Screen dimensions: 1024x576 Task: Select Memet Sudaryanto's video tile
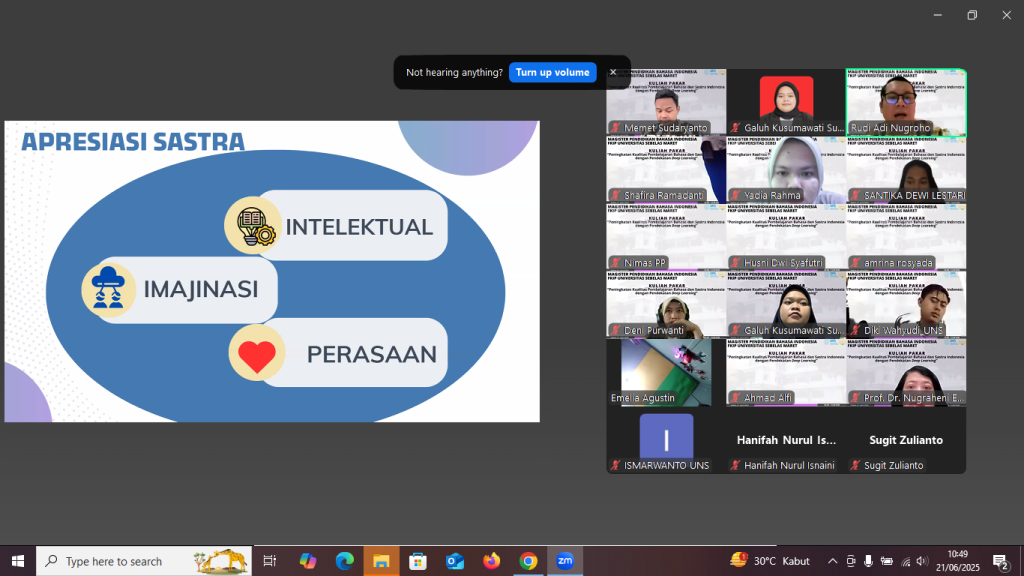[666, 102]
